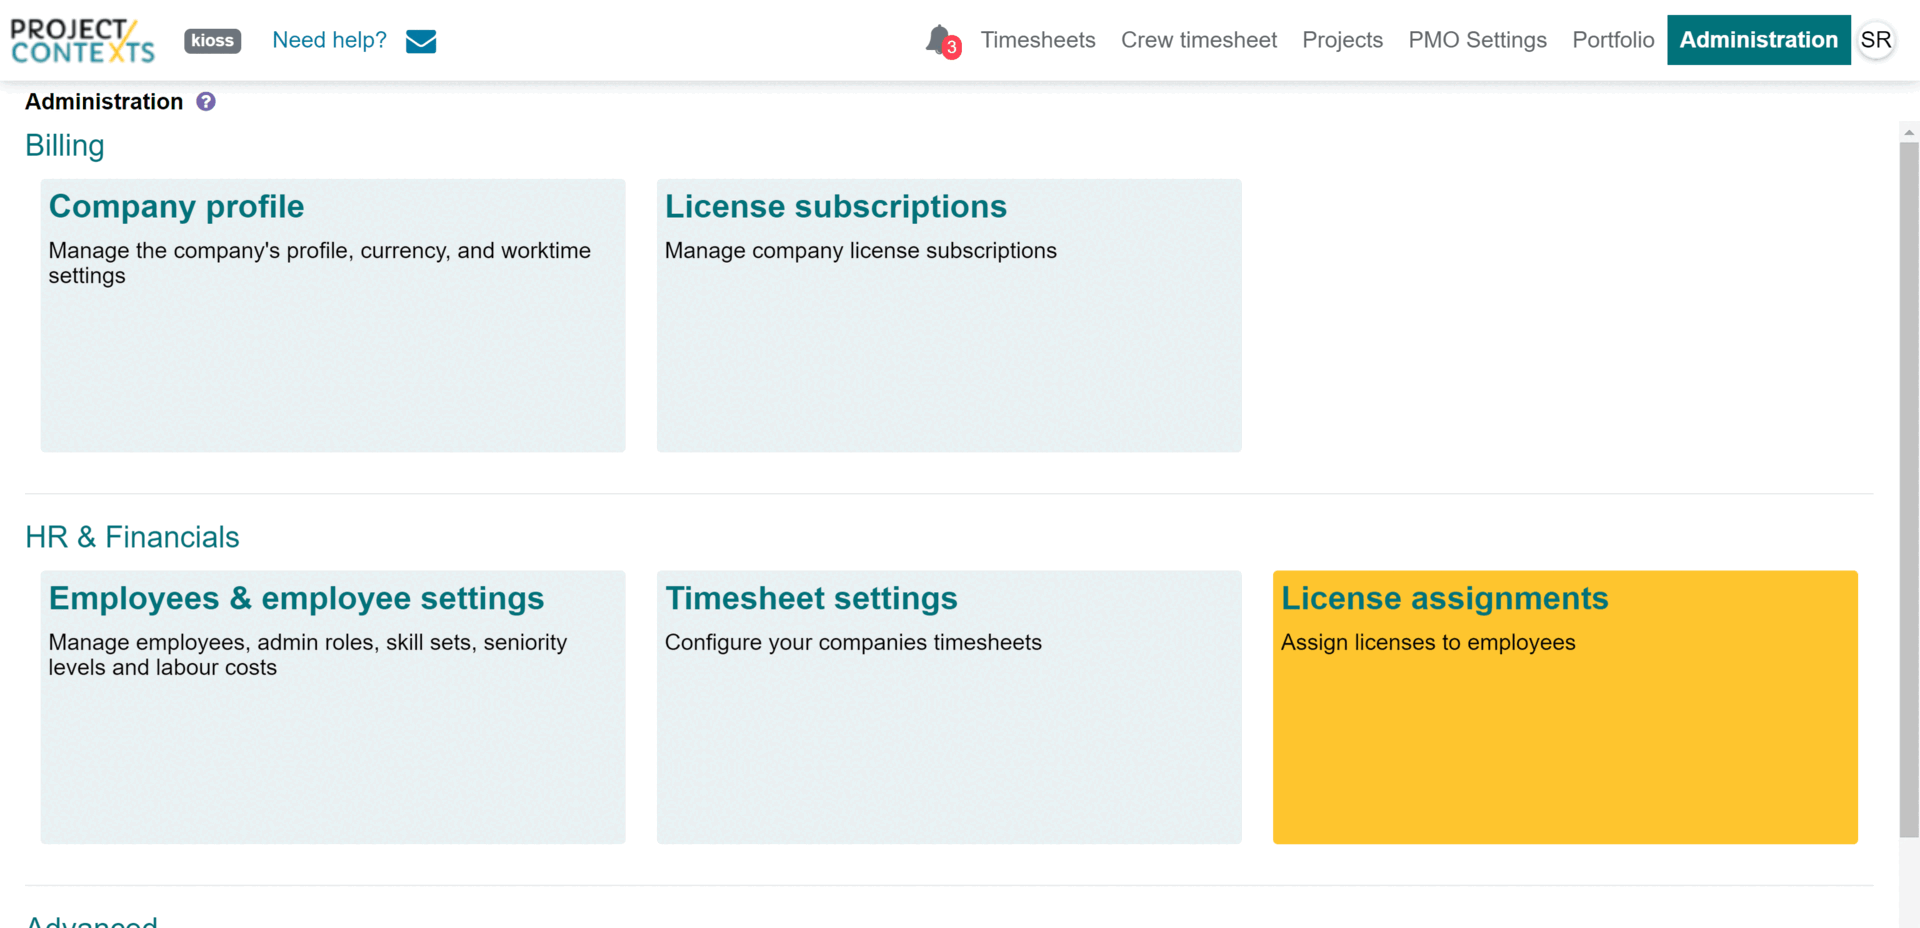Click 'Configure your companies timesheets' text

(x=853, y=643)
